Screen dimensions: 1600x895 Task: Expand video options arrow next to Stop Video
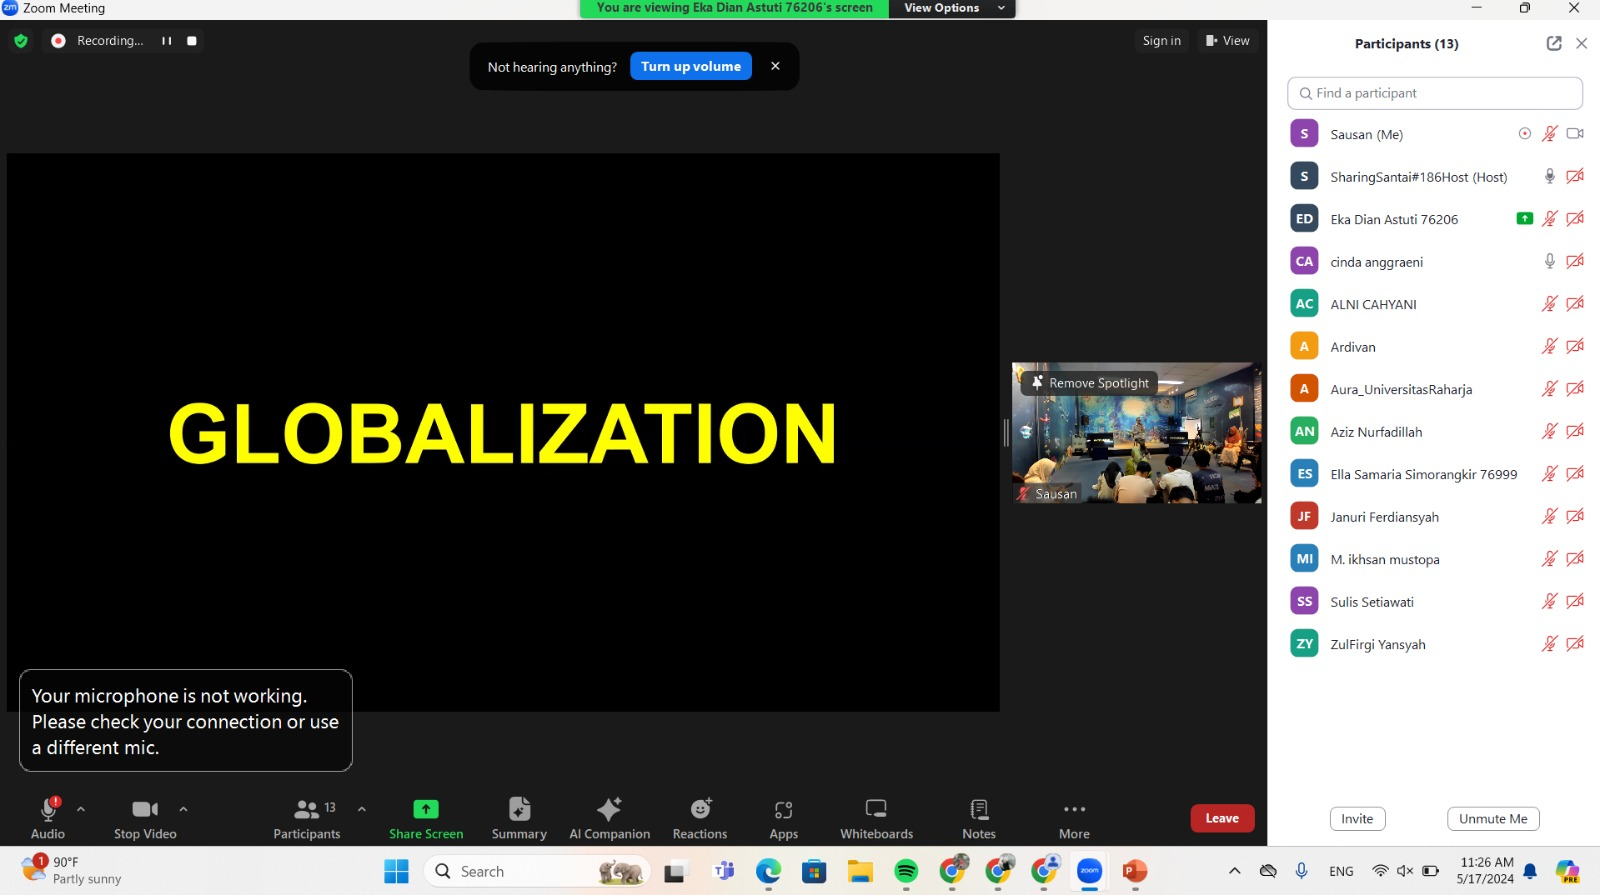pyautogui.click(x=183, y=809)
